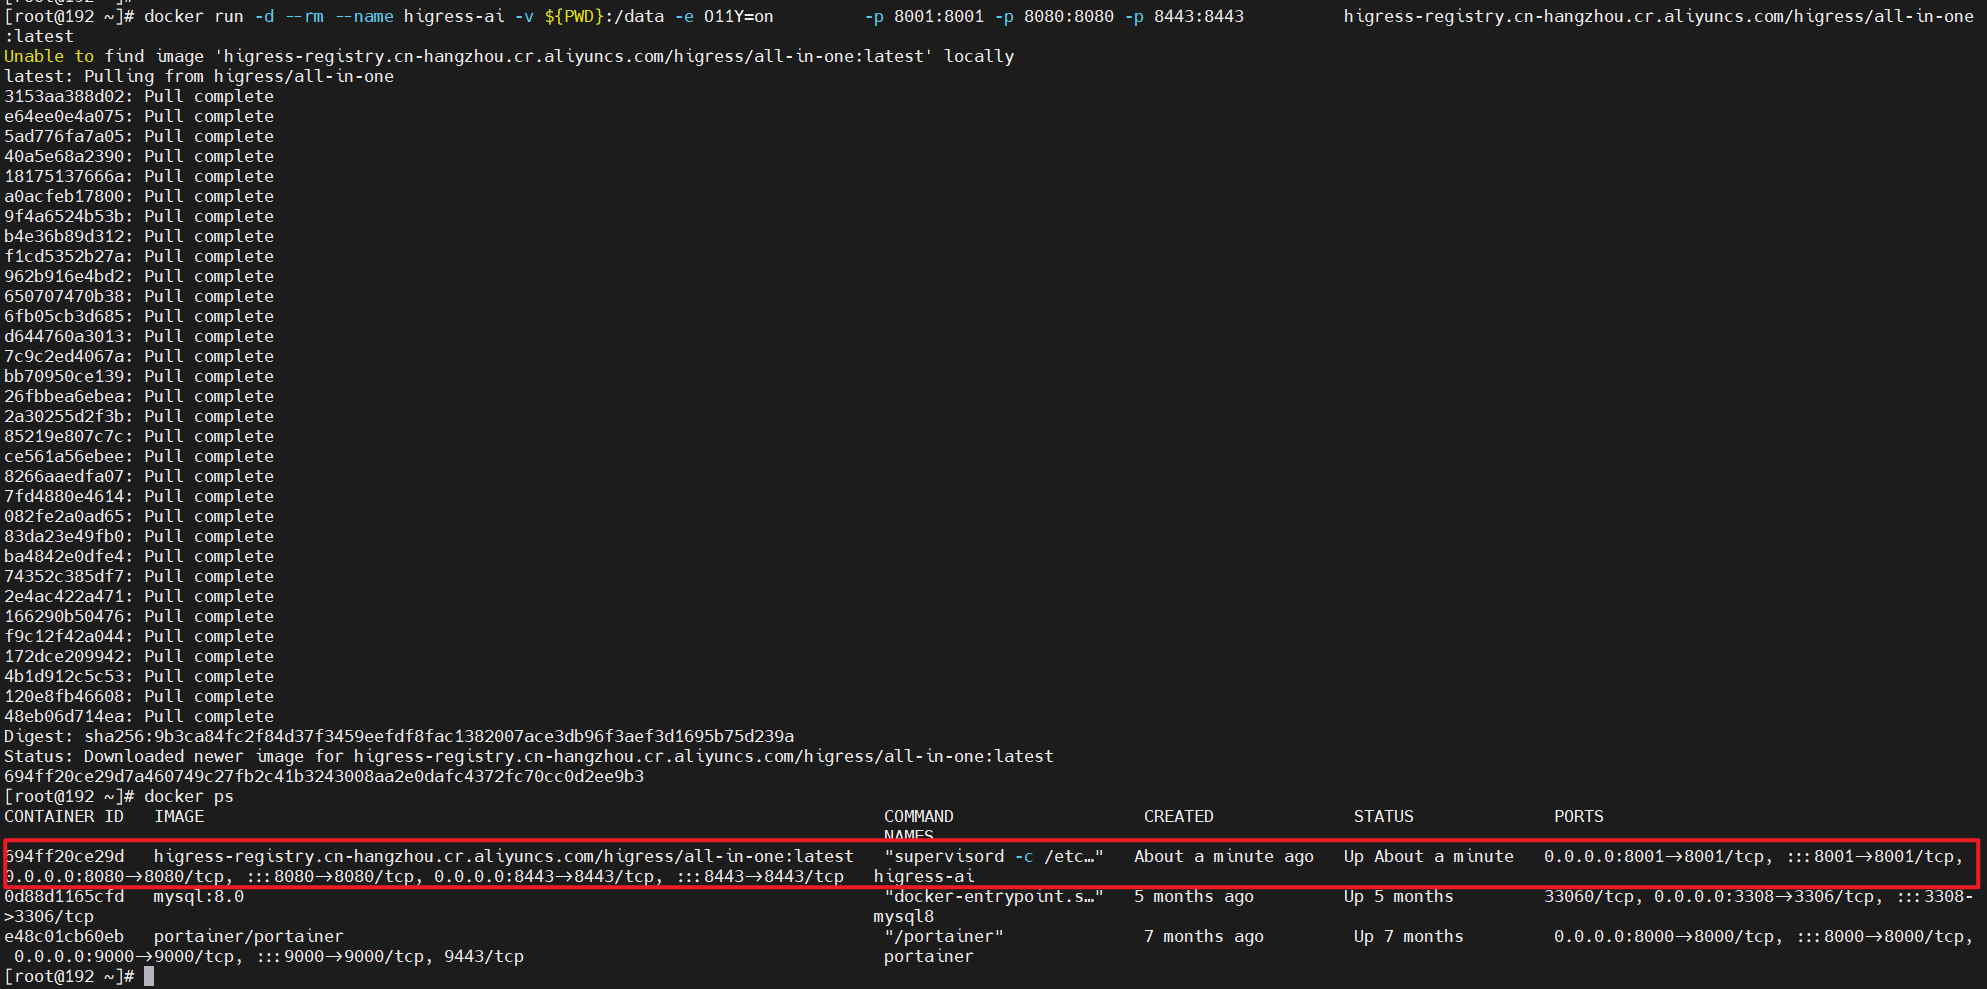Screen dimensions: 1987x989
Task: Click layer line a0acfeb17800 Pull complete
Action: tap(139, 196)
